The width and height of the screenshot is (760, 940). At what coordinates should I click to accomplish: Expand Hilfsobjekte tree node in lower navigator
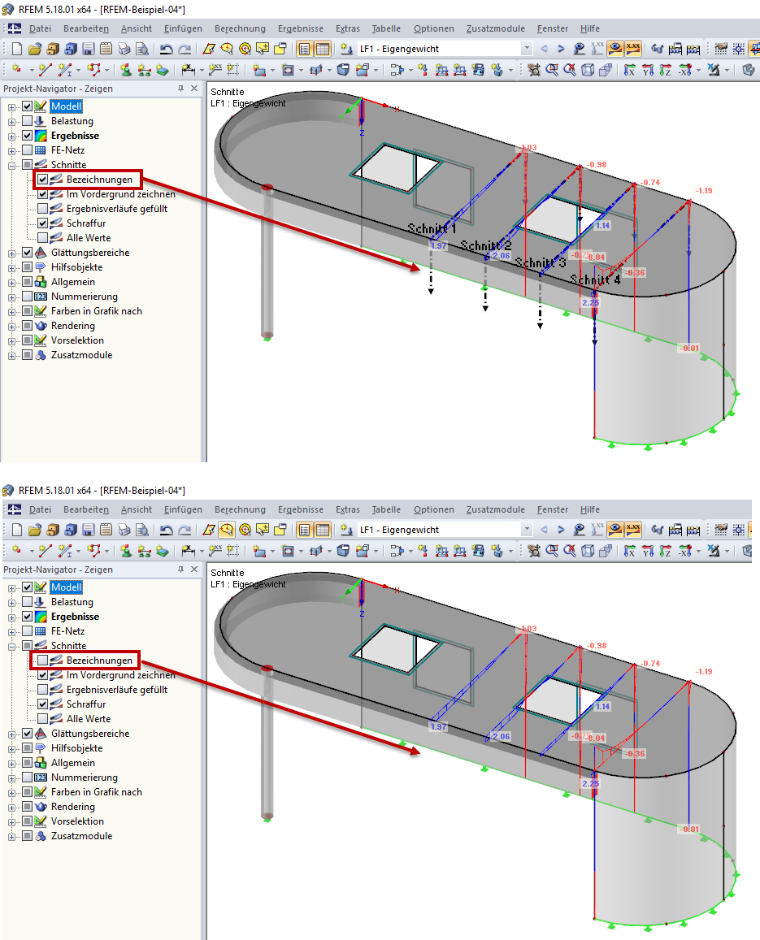12,748
